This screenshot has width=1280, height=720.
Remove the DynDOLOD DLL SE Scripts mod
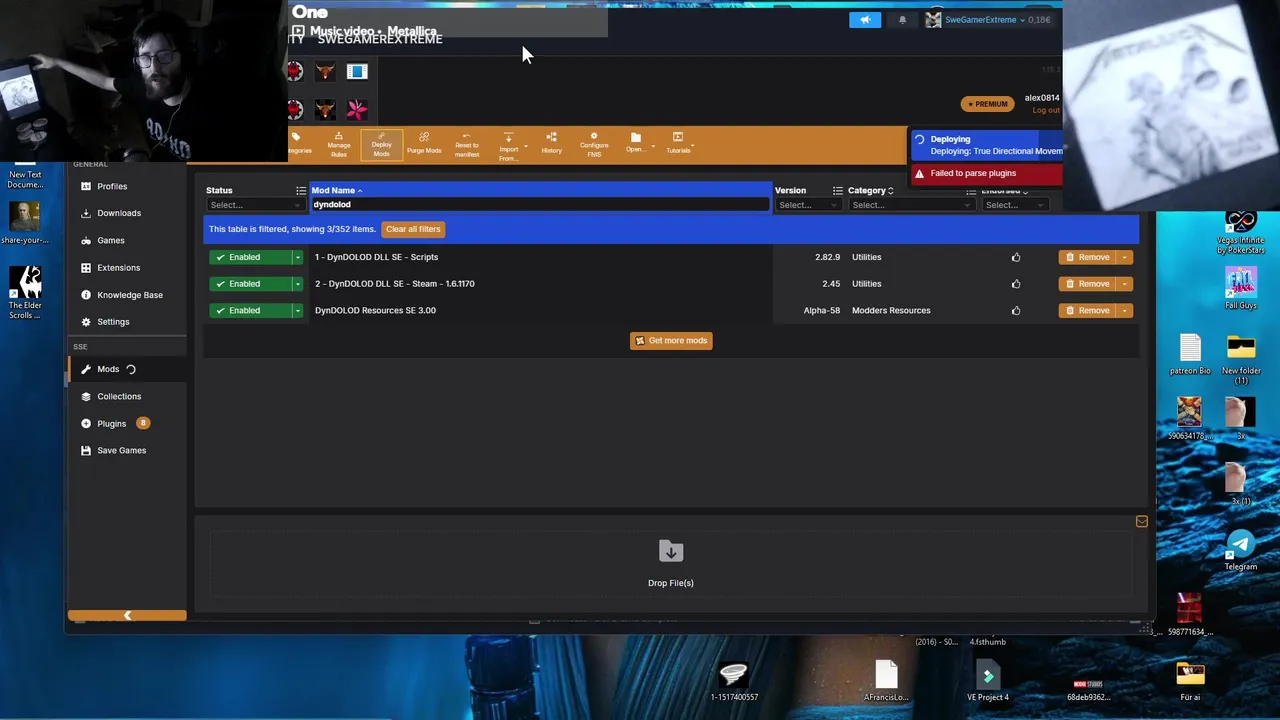(1088, 257)
